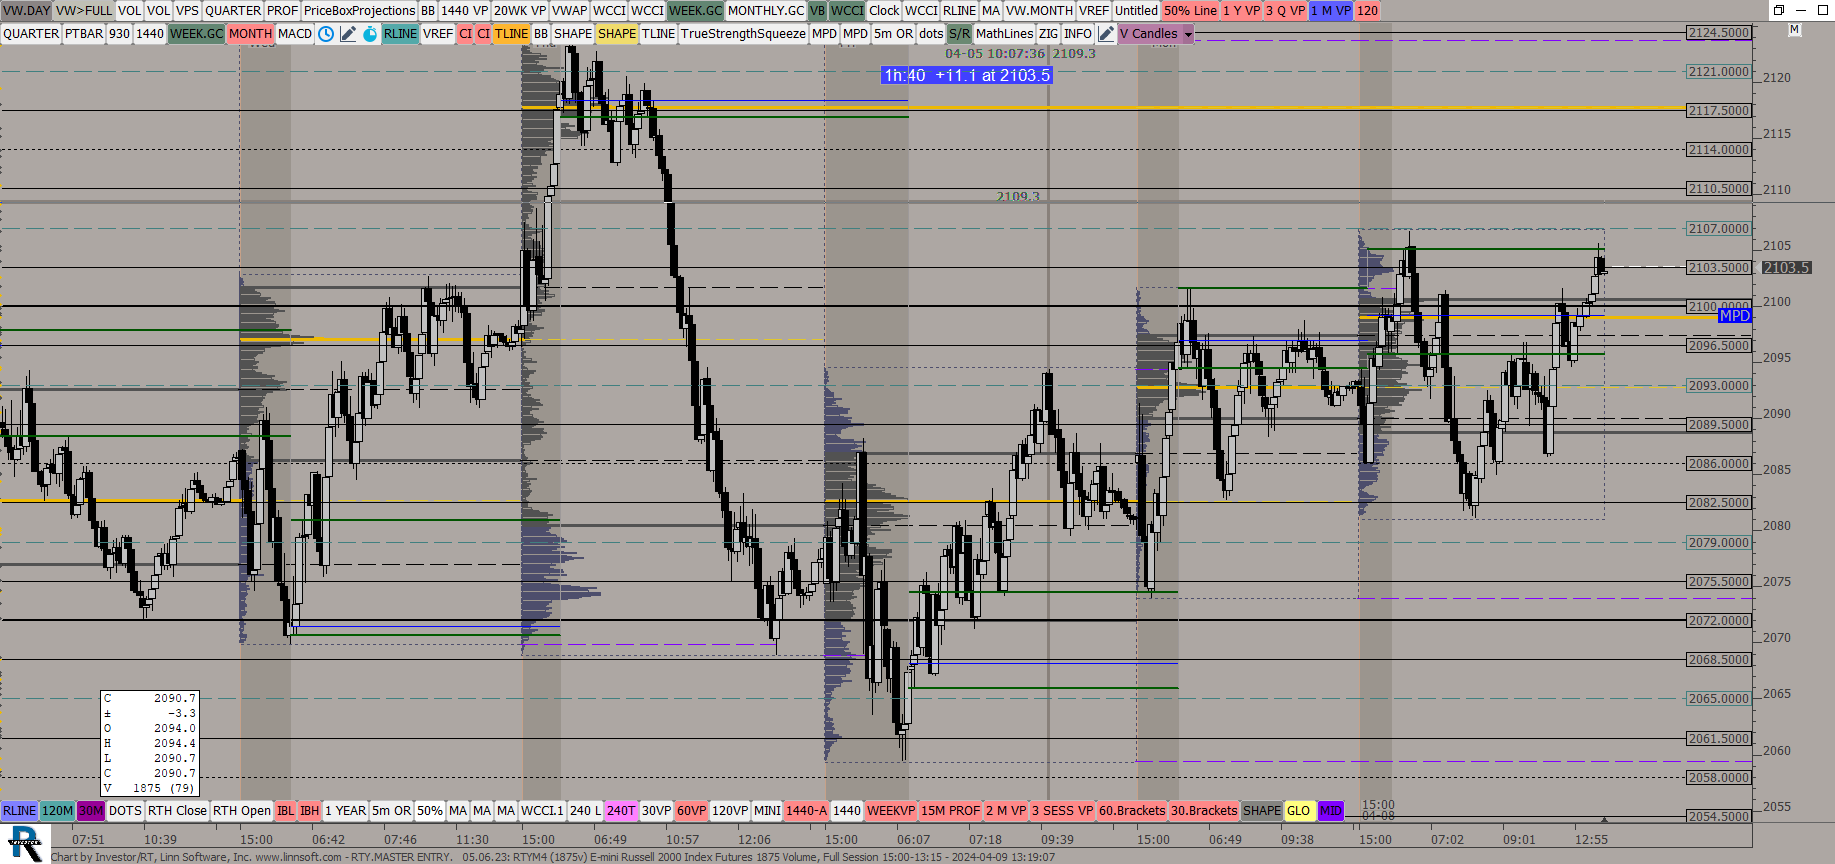Toggle the TrueStrengthSqueeze indicator

[x=743, y=34]
